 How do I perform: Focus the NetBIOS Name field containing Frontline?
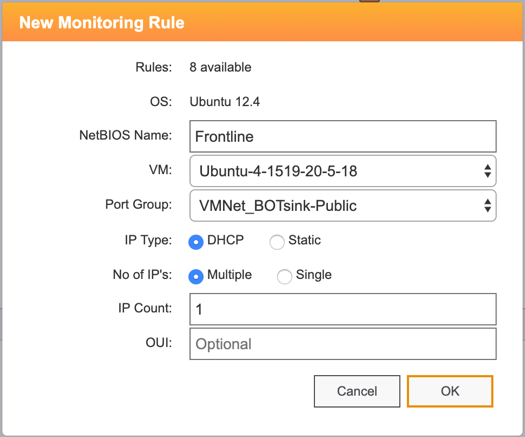point(343,136)
